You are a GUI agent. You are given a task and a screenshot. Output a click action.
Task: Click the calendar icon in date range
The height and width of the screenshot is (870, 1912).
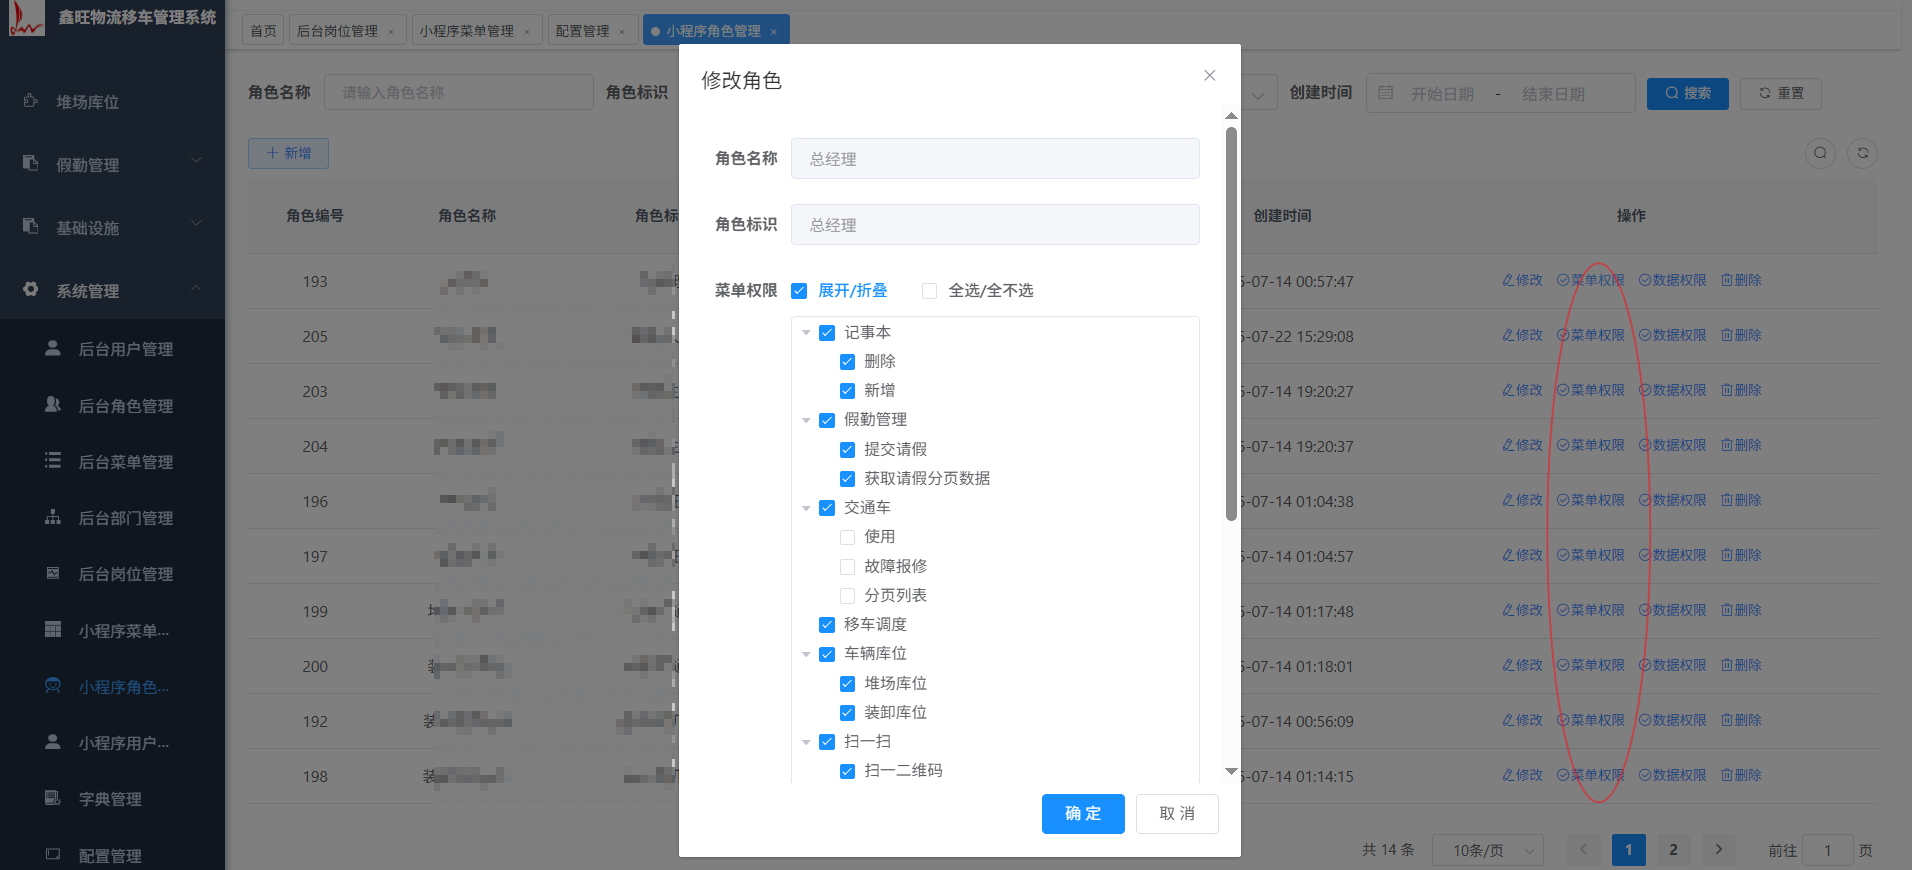point(1385,93)
